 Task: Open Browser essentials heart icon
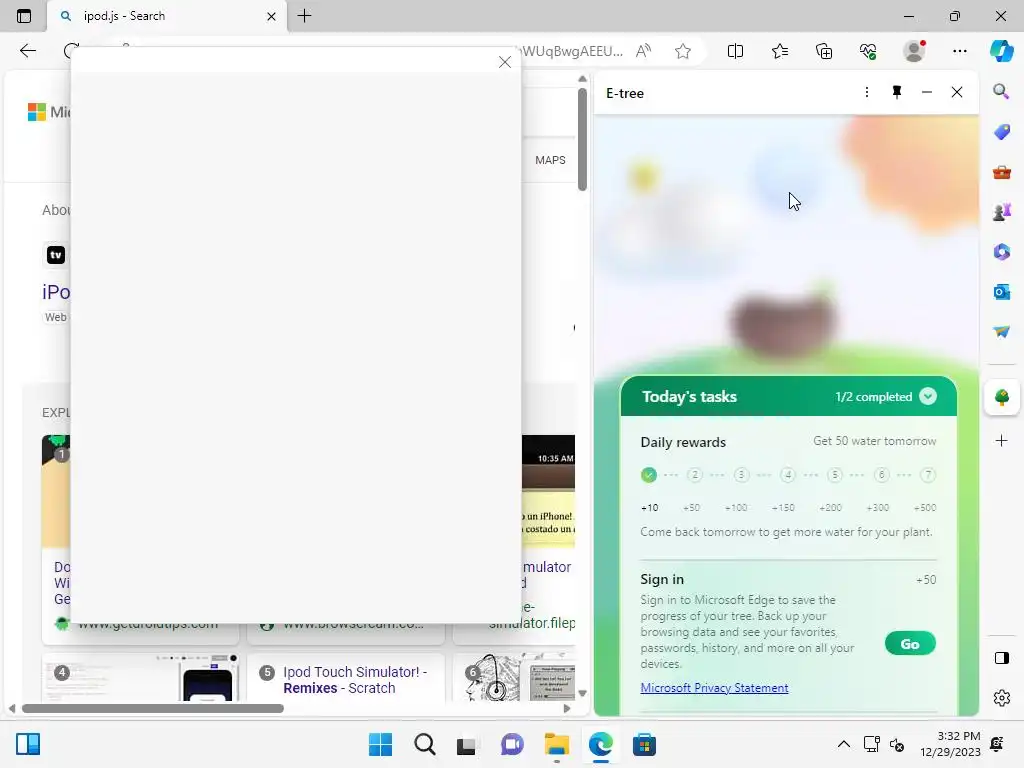click(x=868, y=51)
